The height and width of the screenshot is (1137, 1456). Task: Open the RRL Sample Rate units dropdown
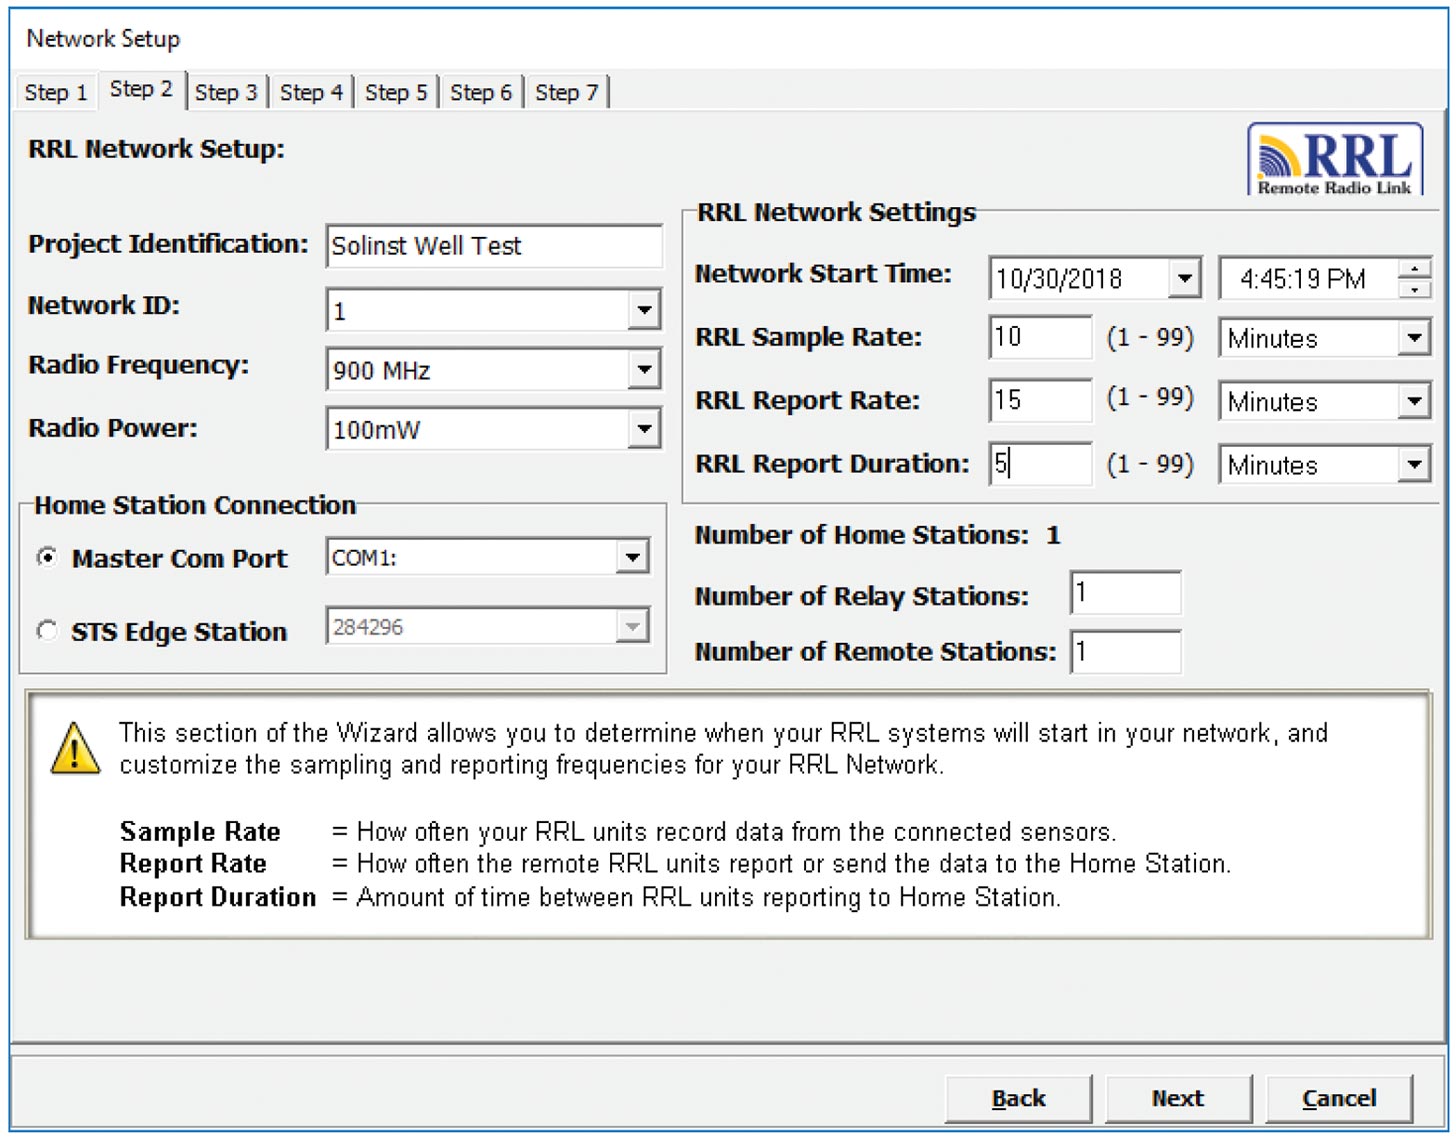pos(1414,338)
